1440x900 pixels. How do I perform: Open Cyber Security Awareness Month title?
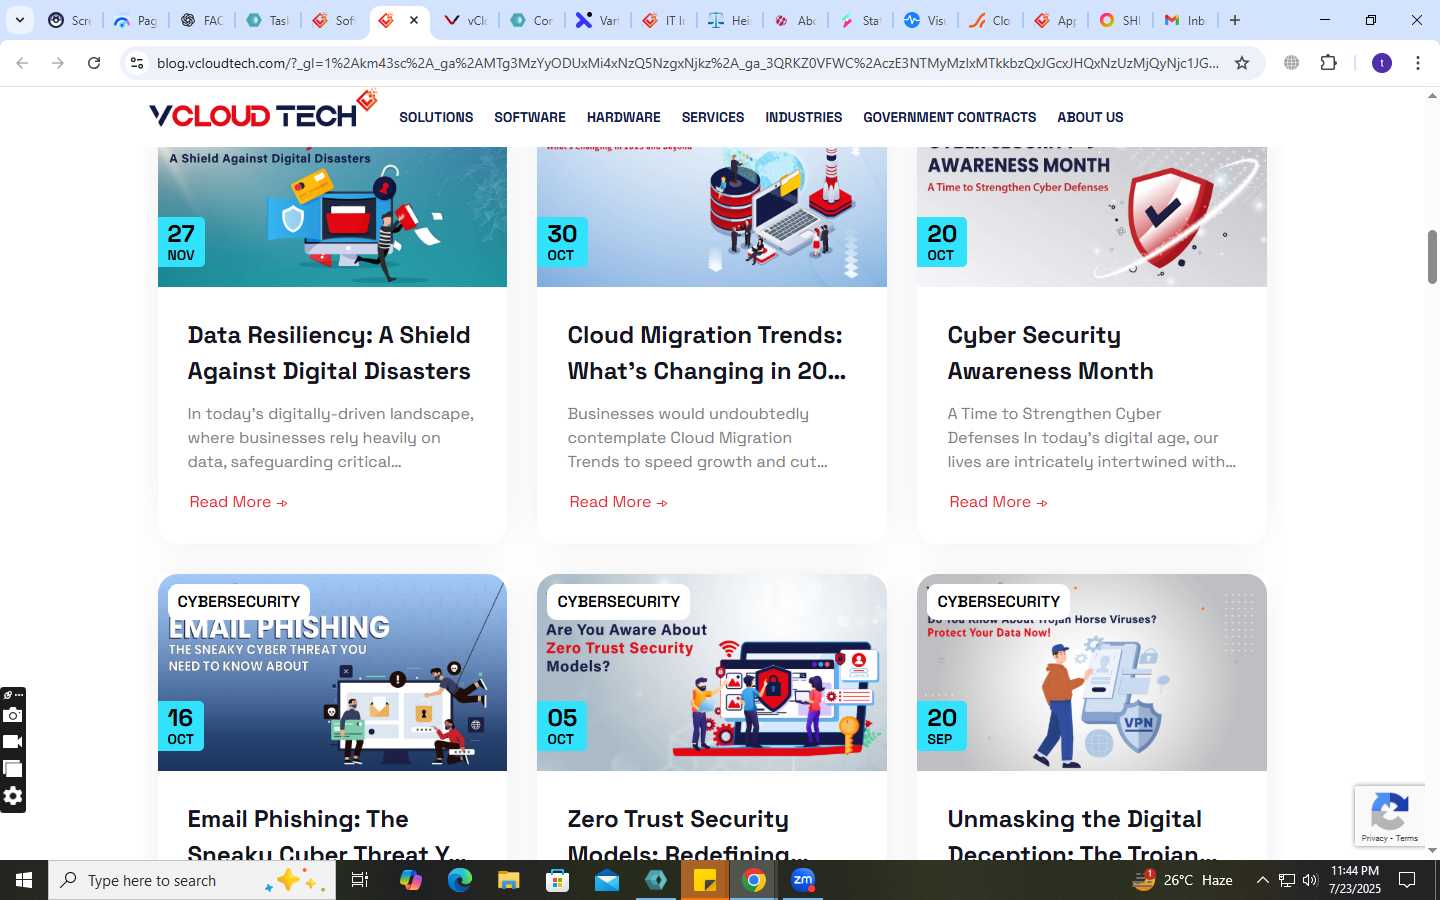(1050, 353)
